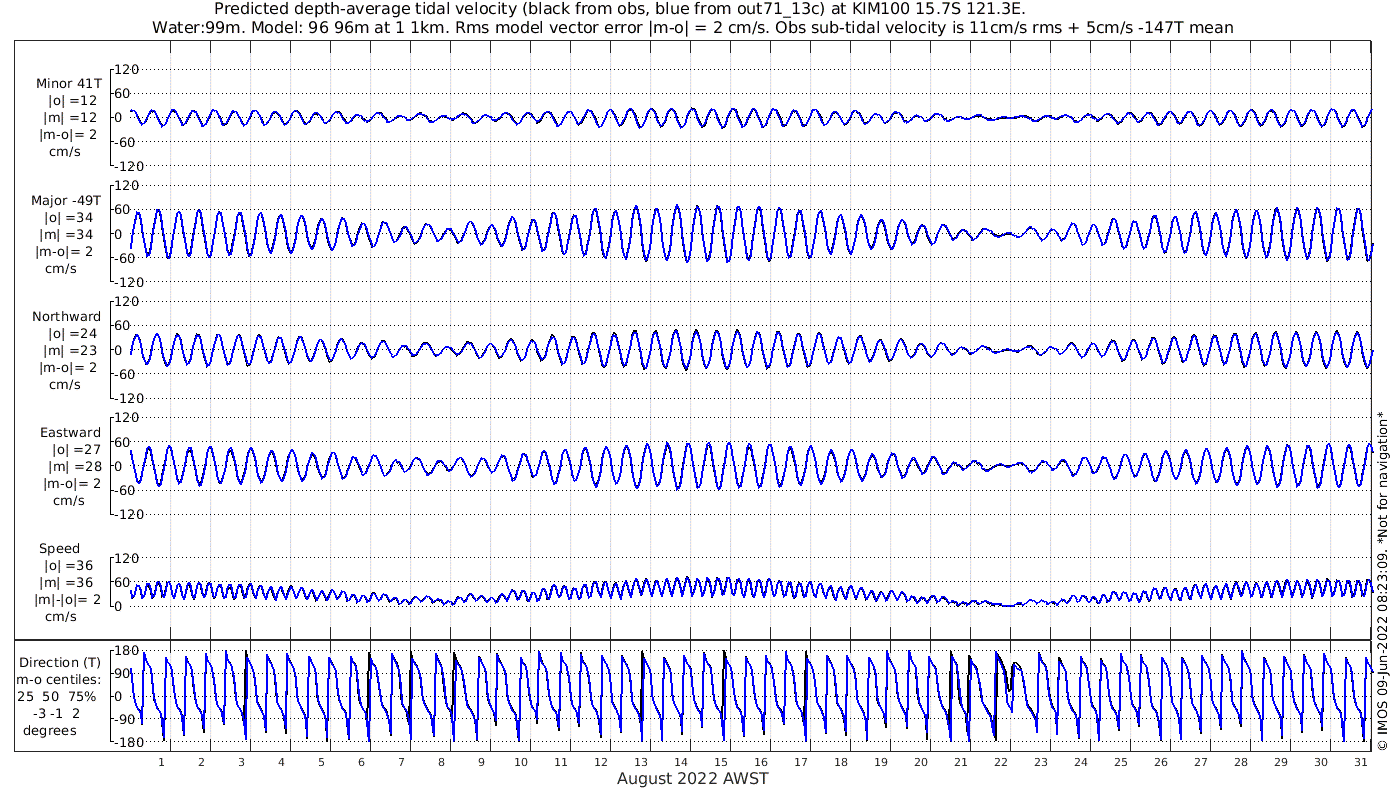The image size is (1400, 800).
Task: Click day '13' on the time axis
Action: 641,762
